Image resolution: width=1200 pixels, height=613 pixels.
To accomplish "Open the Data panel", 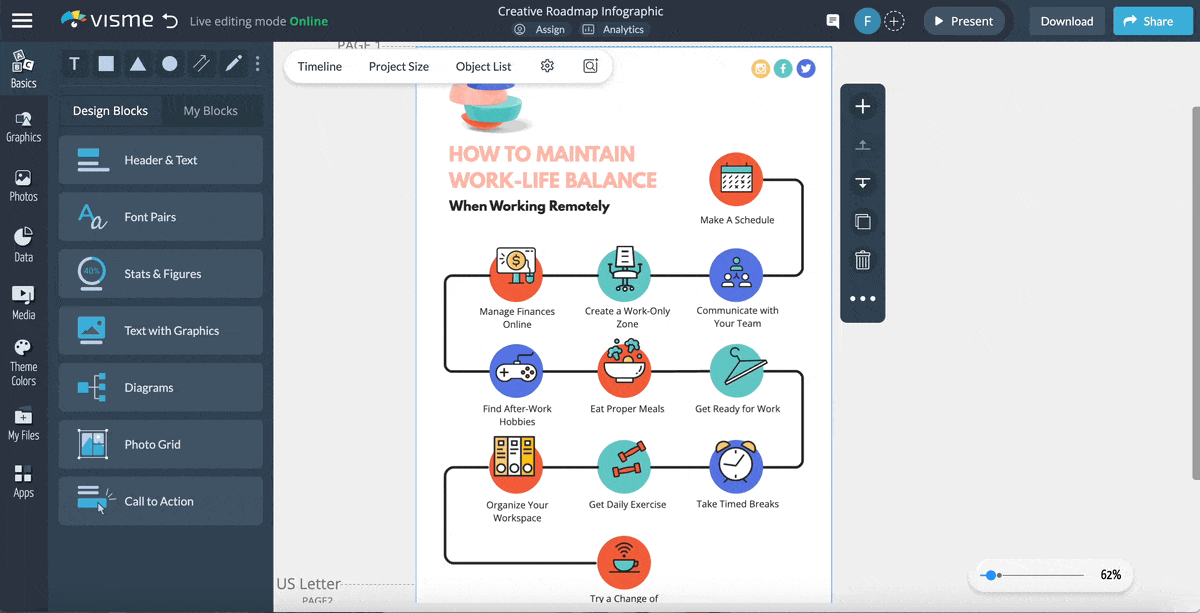I will pyautogui.click(x=23, y=240).
